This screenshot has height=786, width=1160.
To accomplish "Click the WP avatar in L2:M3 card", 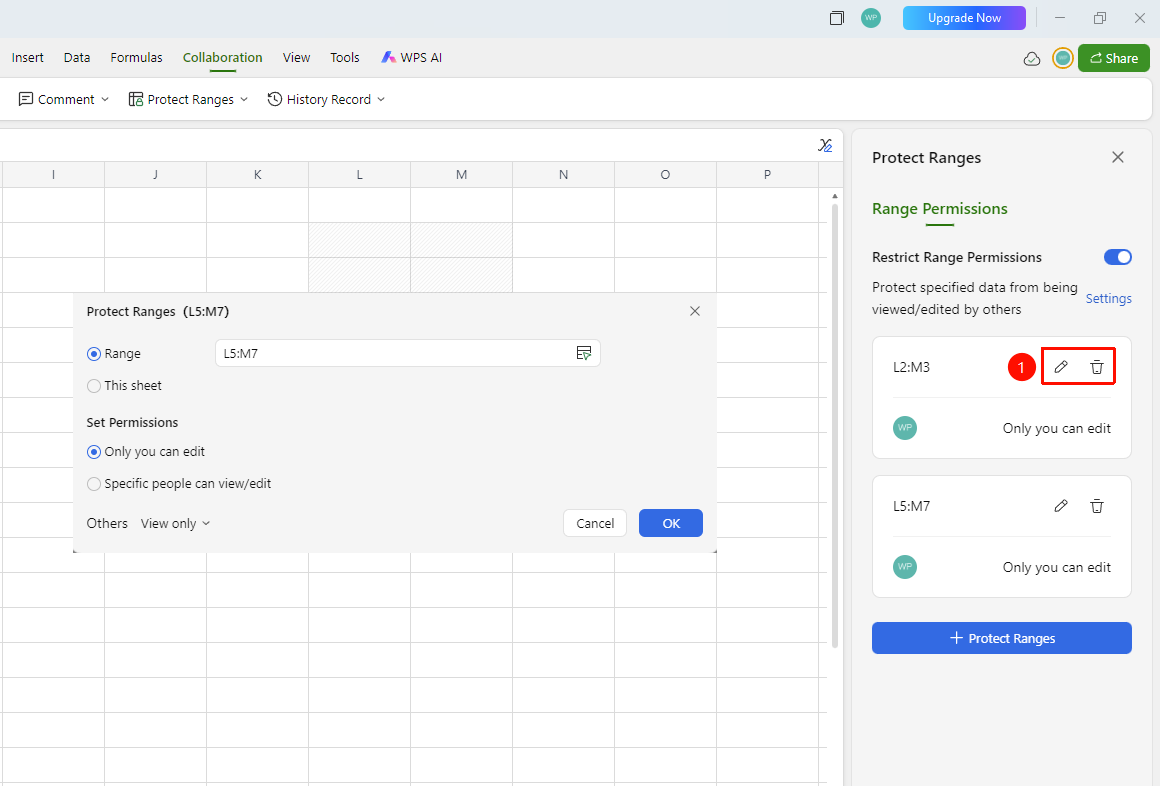I will (x=905, y=428).
